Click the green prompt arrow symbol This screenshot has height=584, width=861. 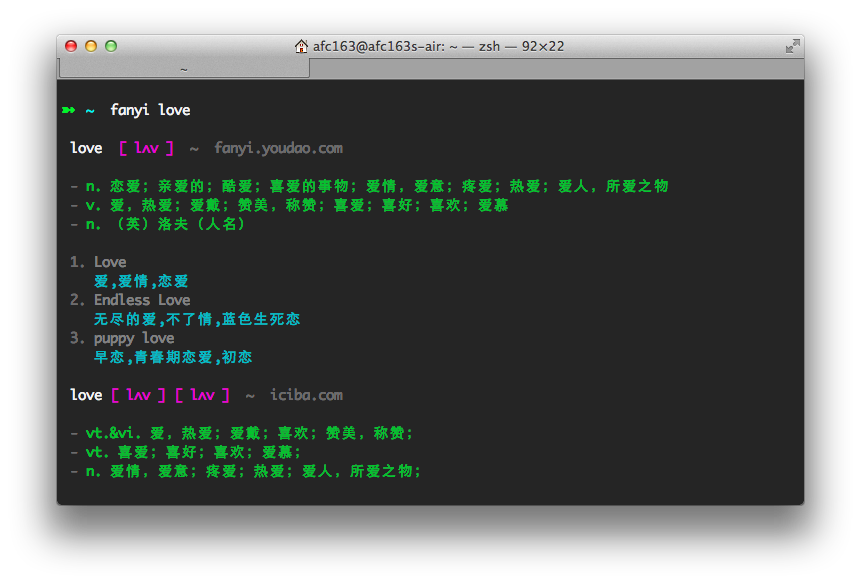(68, 110)
